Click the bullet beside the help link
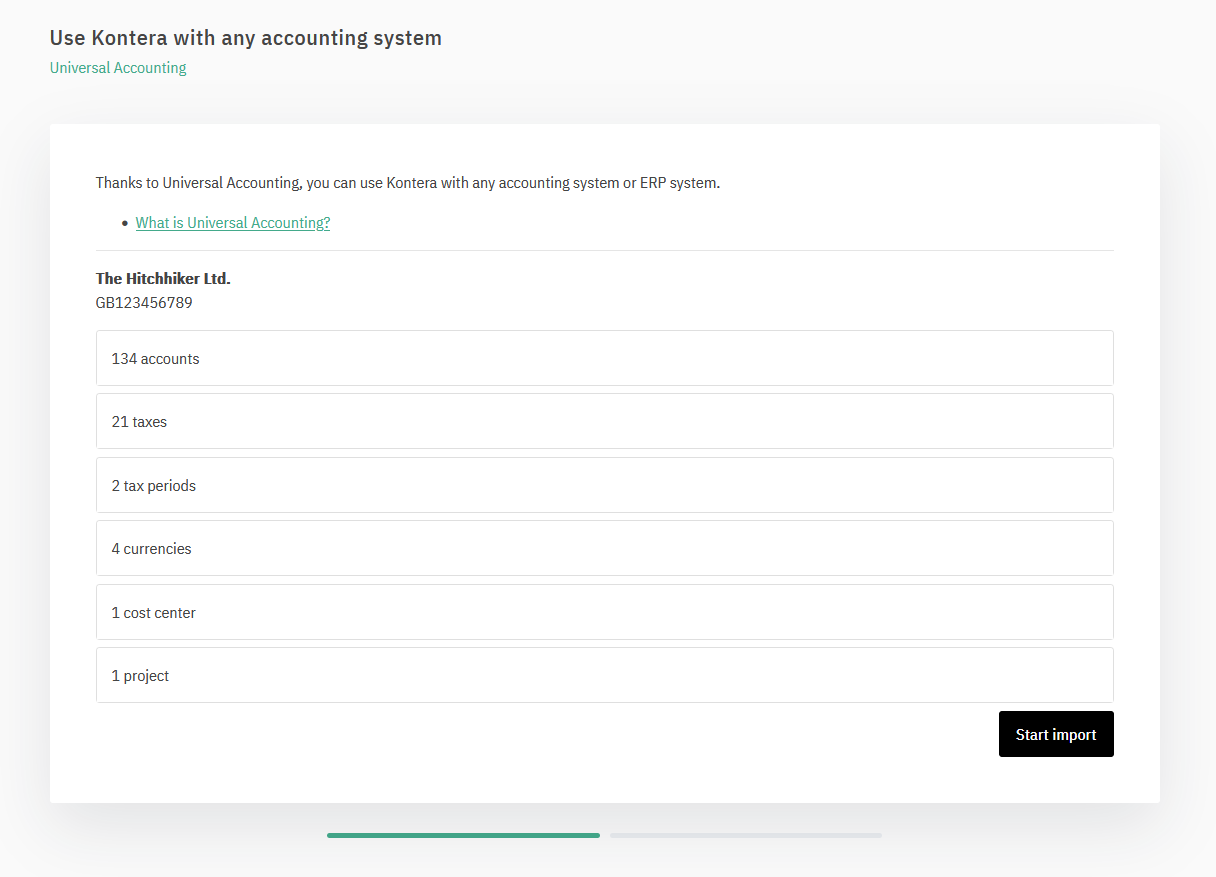Image resolution: width=1216 pixels, height=877 pixels. point(124,223)
